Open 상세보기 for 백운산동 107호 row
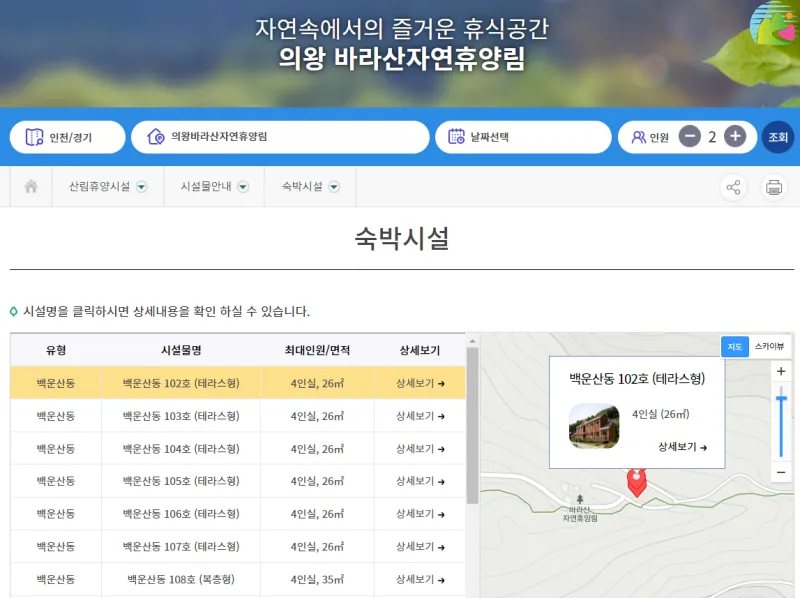The image size is (800, 598). click(420, 547)
